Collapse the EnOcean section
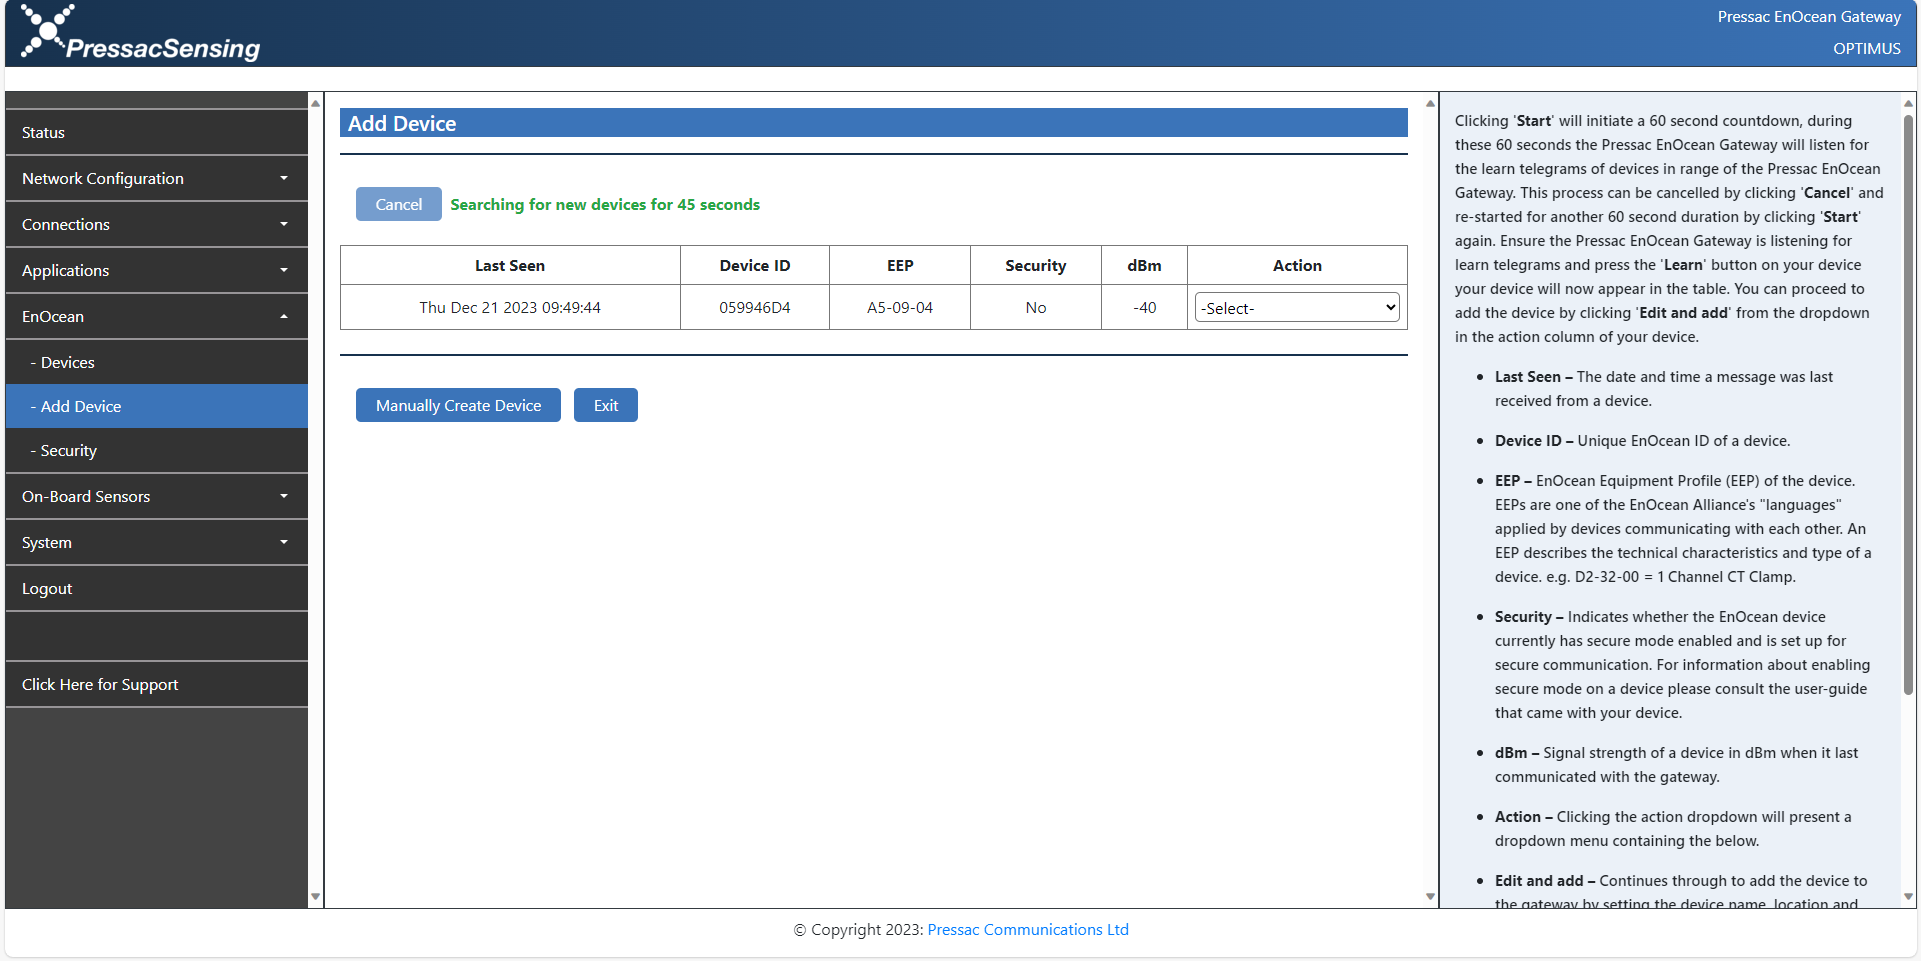The image size is (1921, 961). (156, 316)
